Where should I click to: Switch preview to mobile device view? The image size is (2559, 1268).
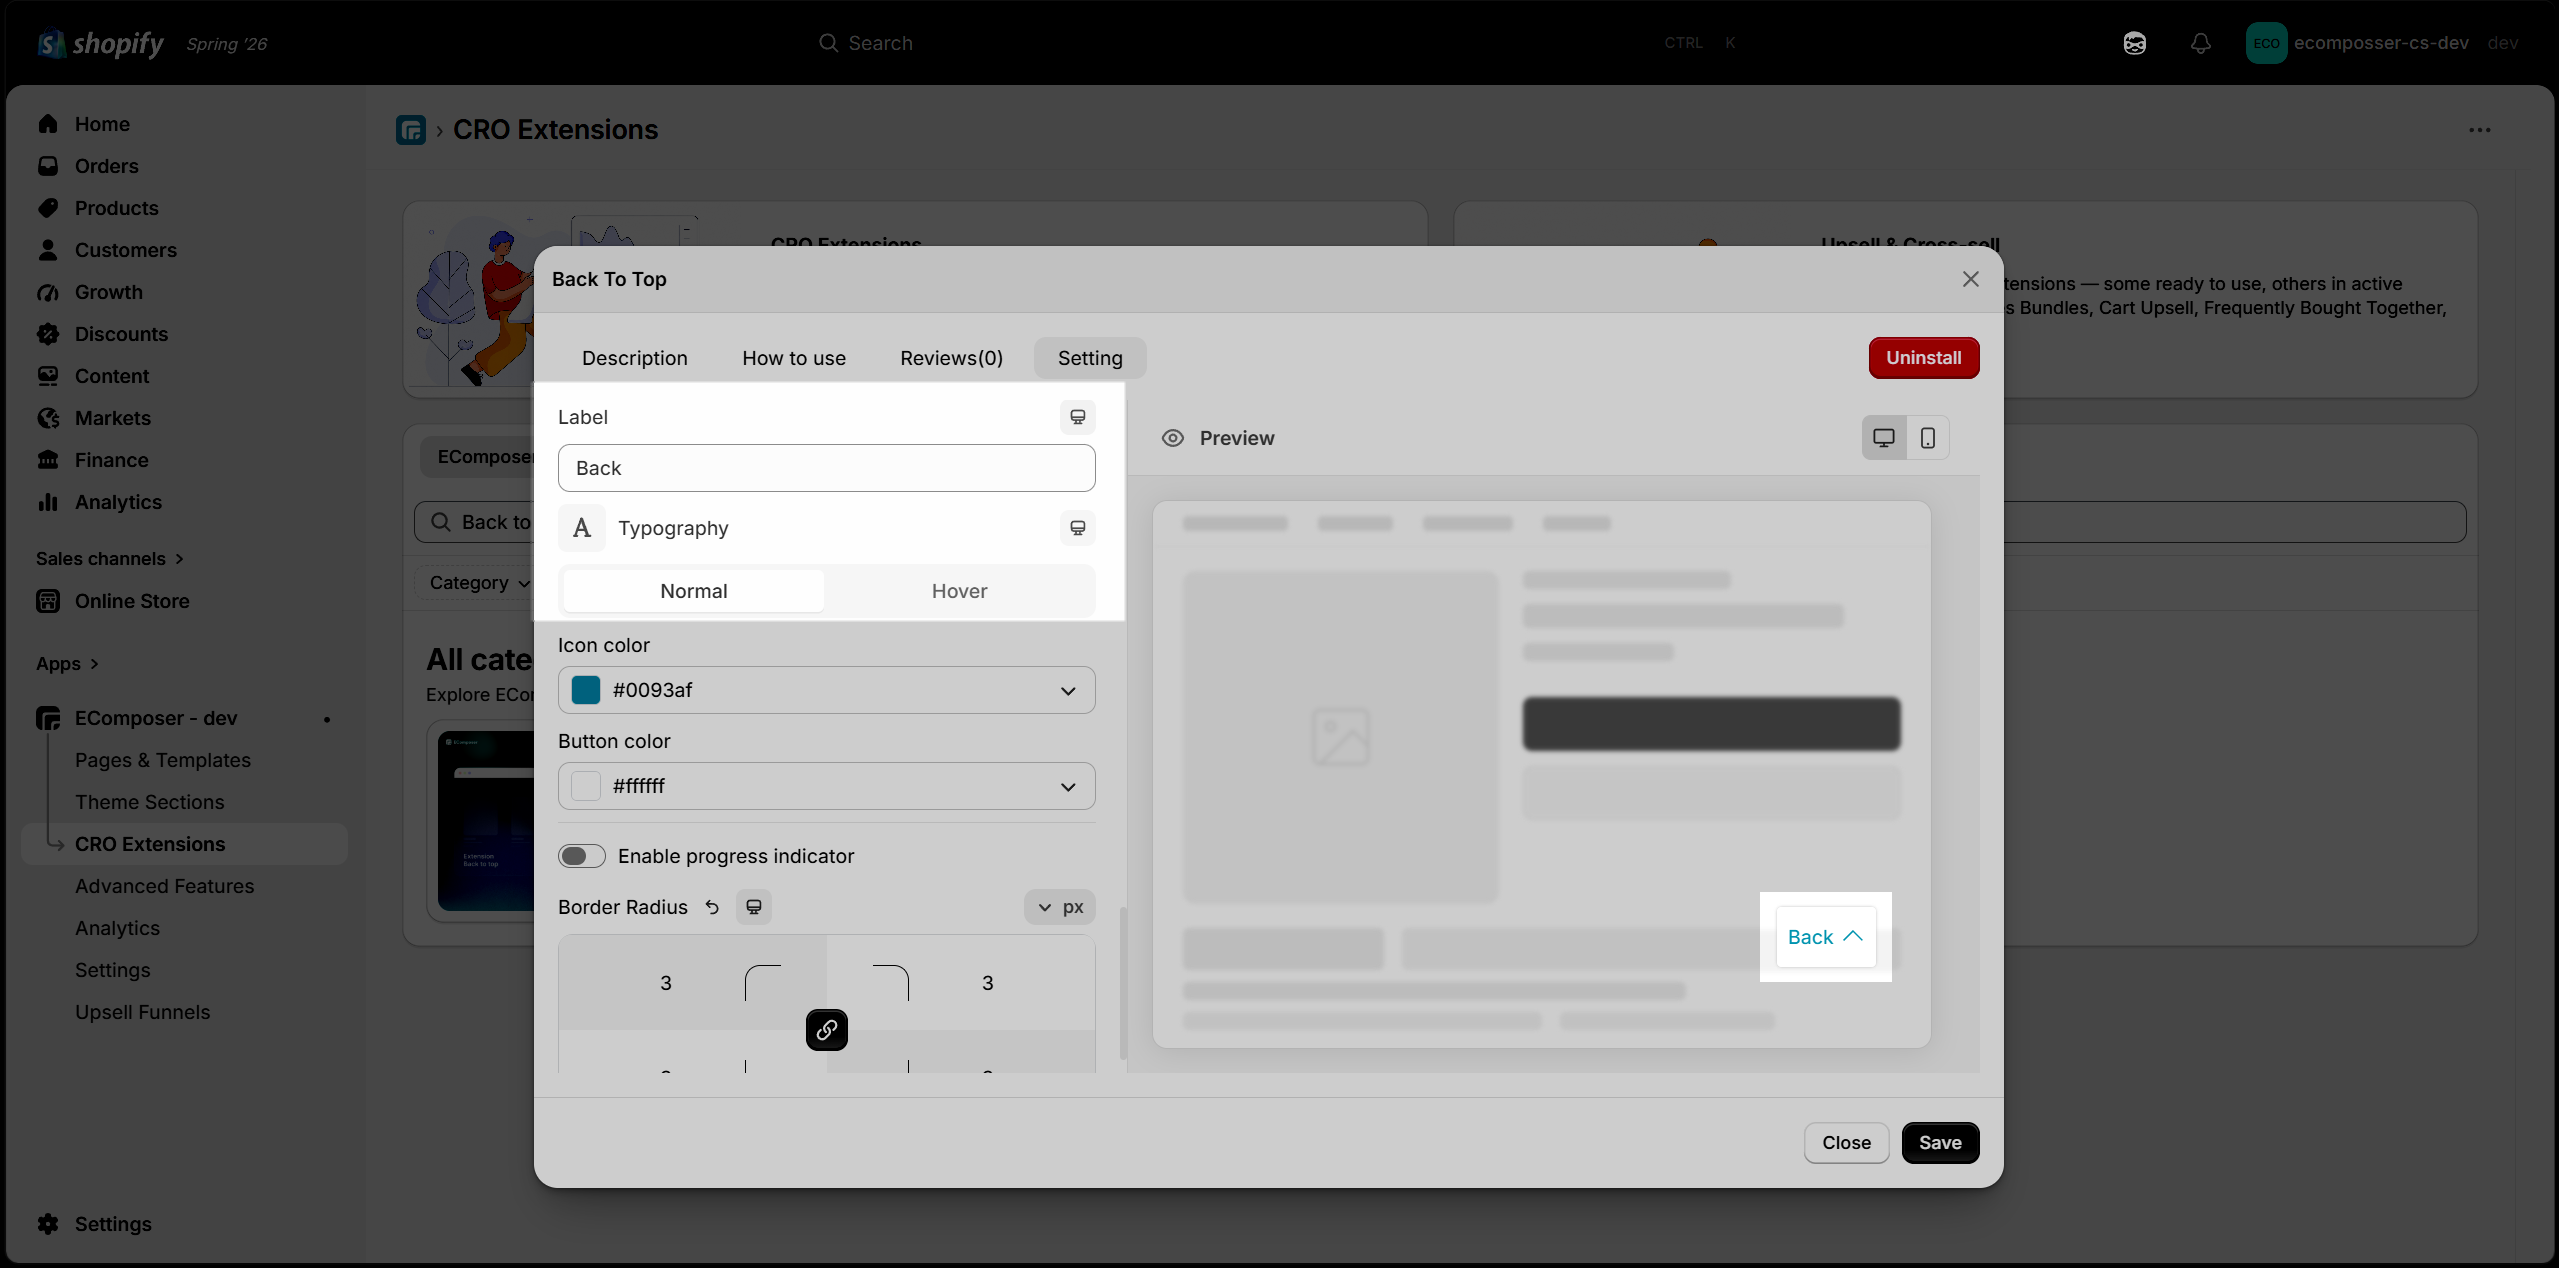[1928, 438]
